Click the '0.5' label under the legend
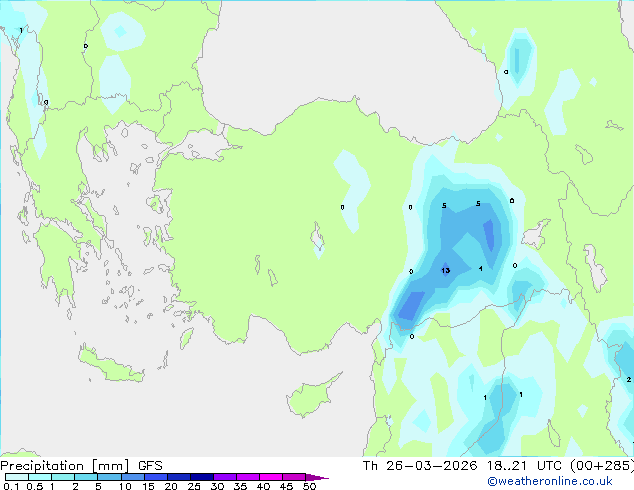634x490 pixels. (35, 486)
